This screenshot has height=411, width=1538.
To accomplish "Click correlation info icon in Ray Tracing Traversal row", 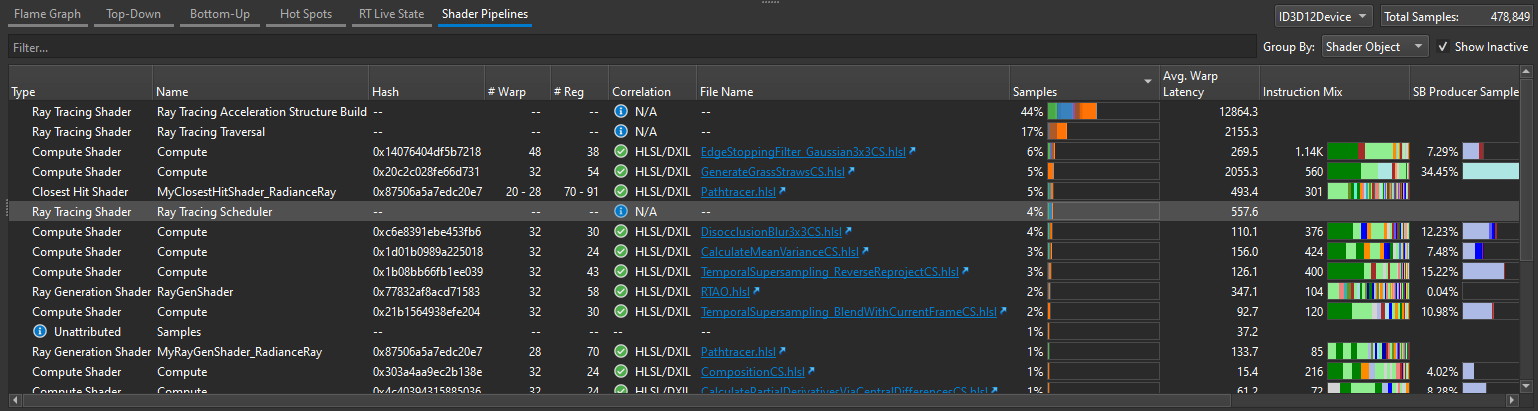I will pos(620,132).
